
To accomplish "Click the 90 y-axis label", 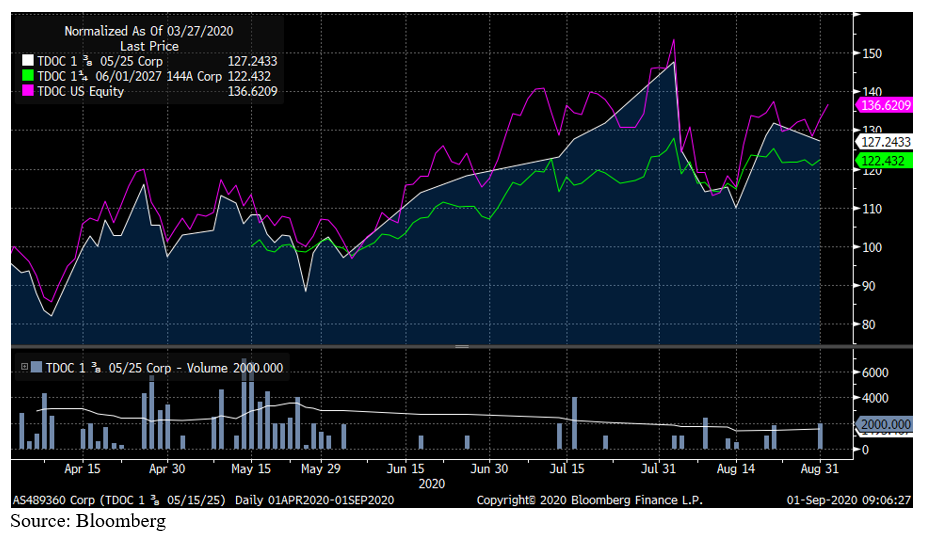I will [869, 286].
